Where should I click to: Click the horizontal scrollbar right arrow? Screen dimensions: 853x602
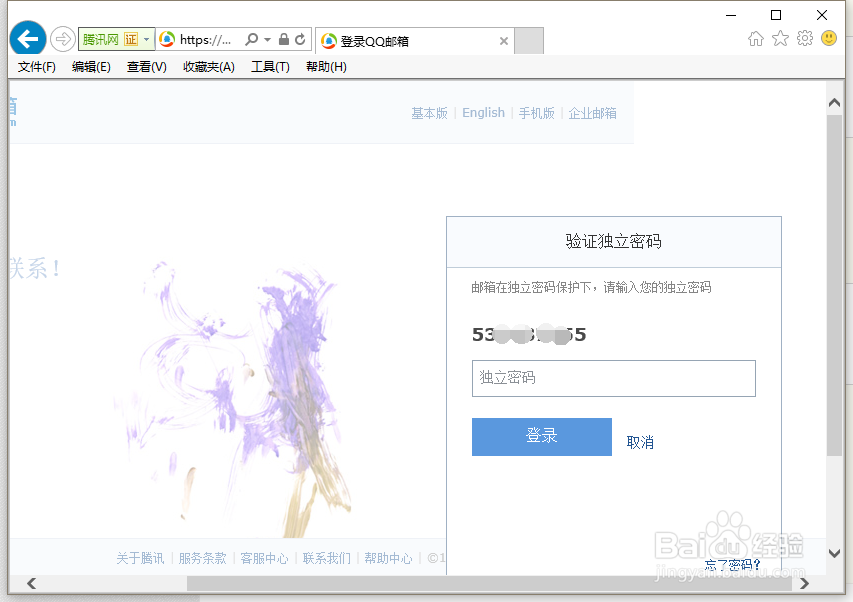point(805,583)
